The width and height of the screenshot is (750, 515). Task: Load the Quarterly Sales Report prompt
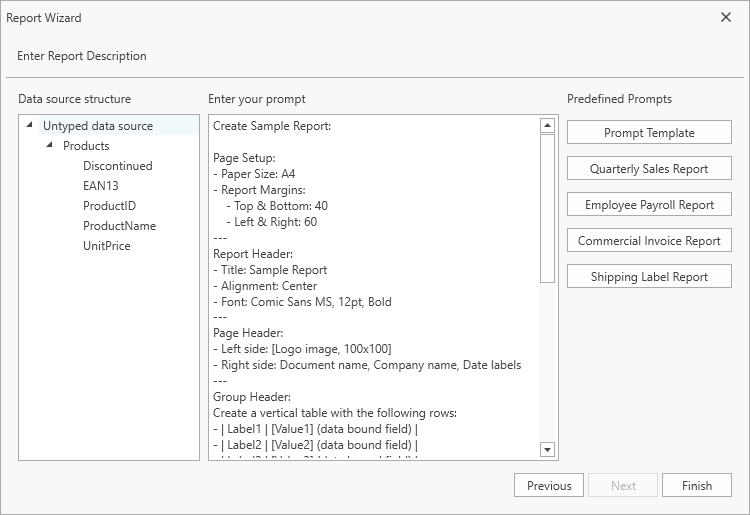tap(649, 169)
